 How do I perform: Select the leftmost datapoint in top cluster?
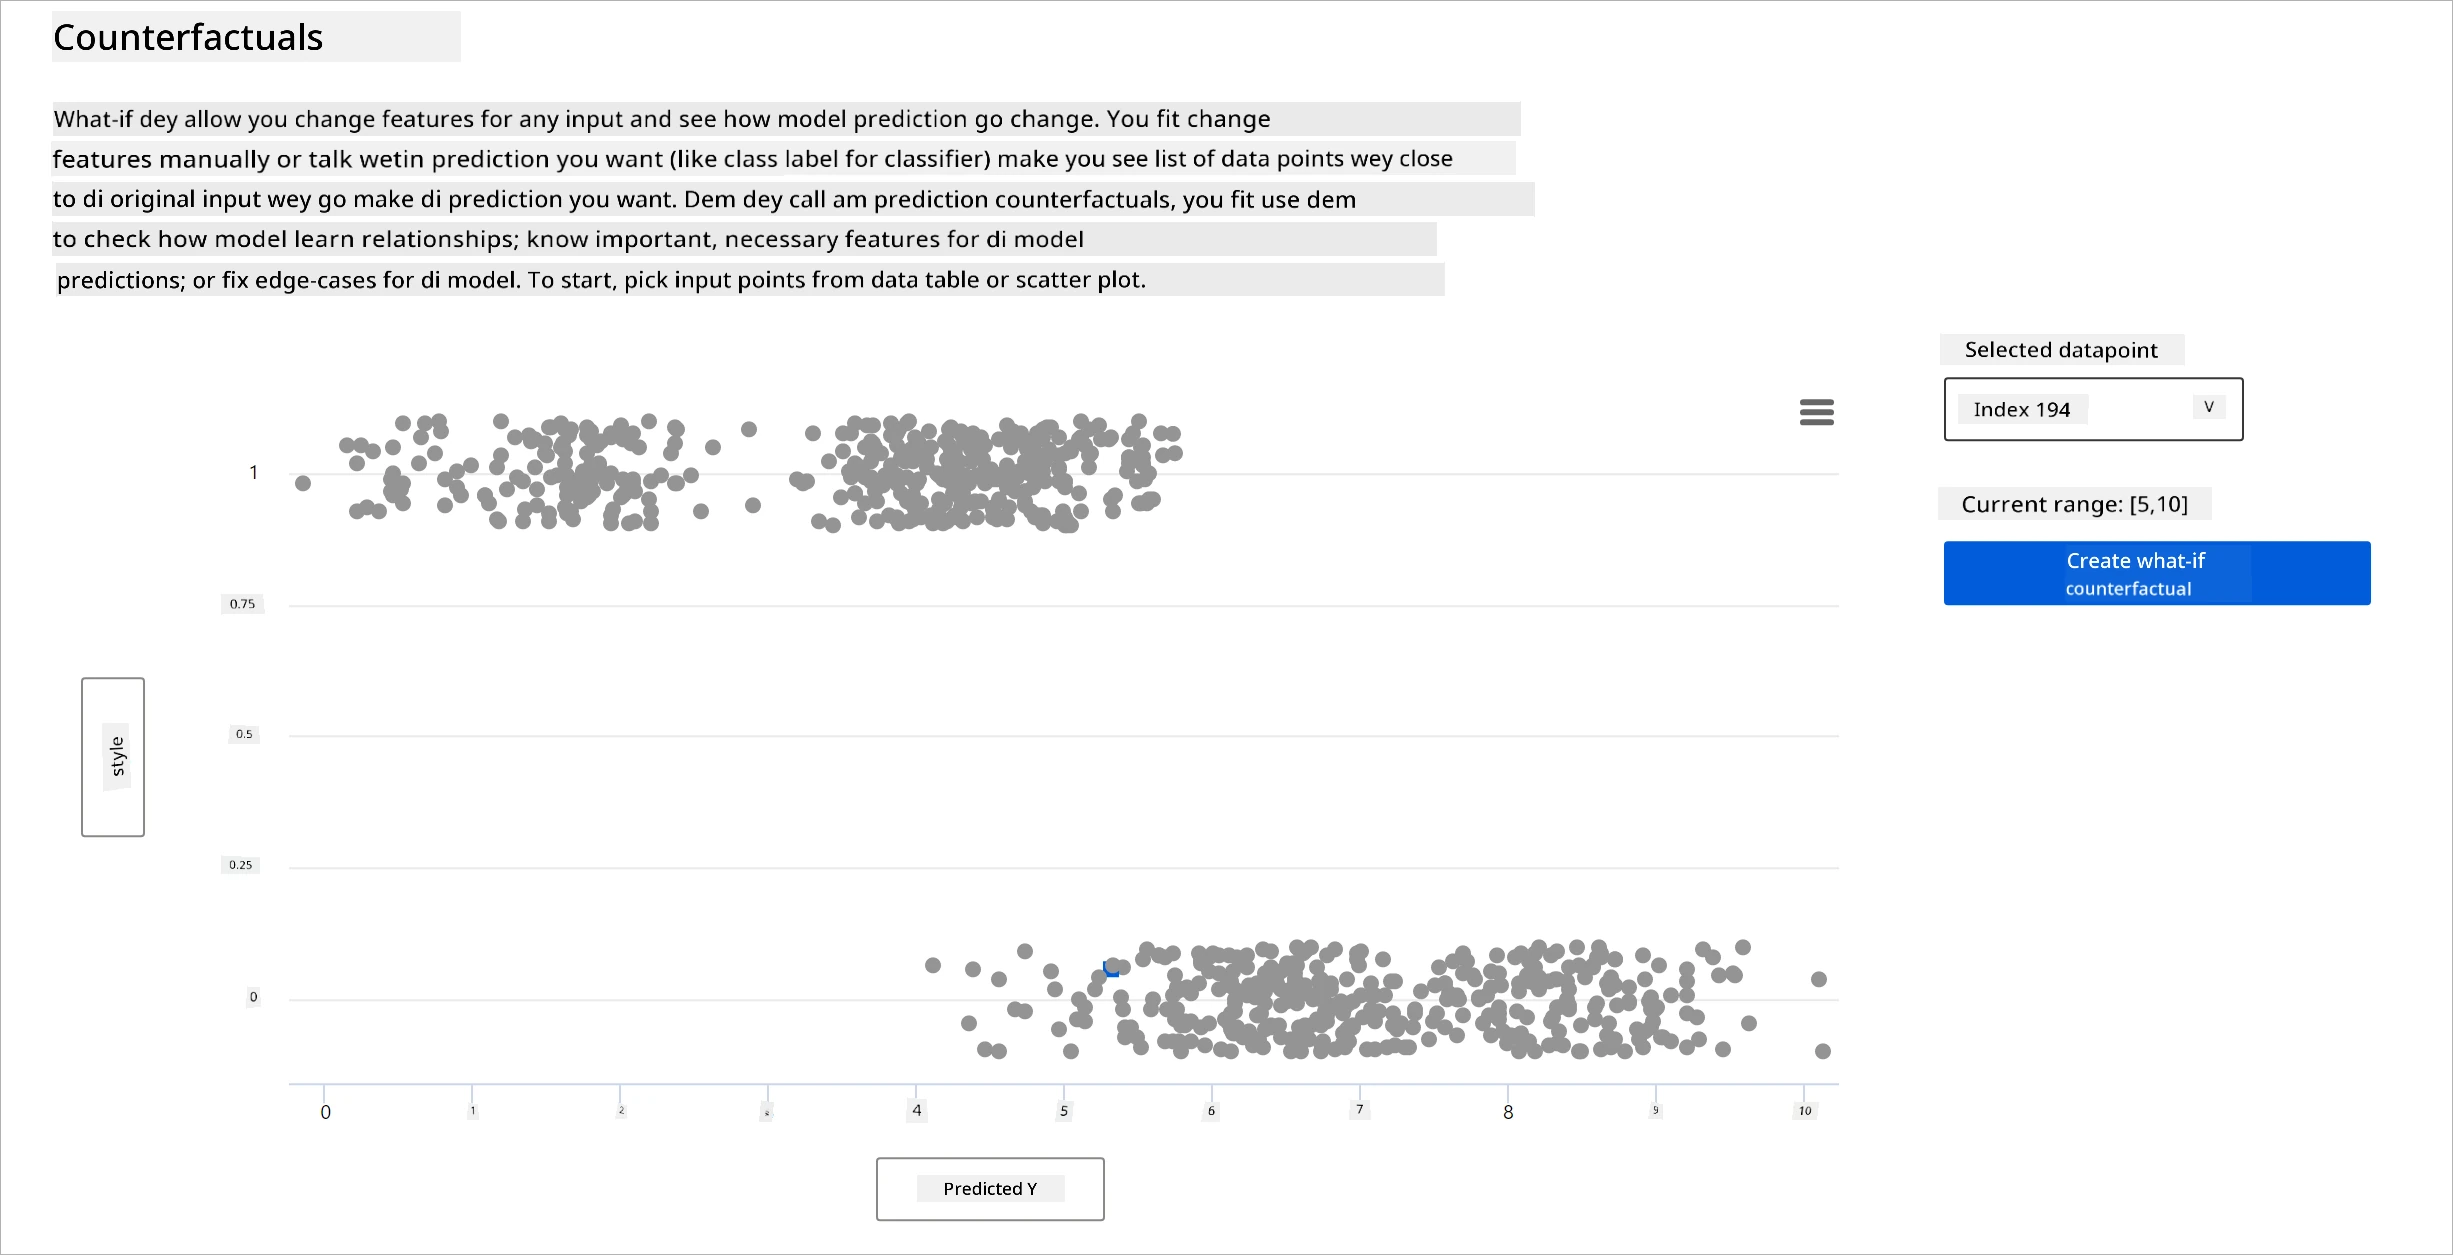tap(303, 483)
